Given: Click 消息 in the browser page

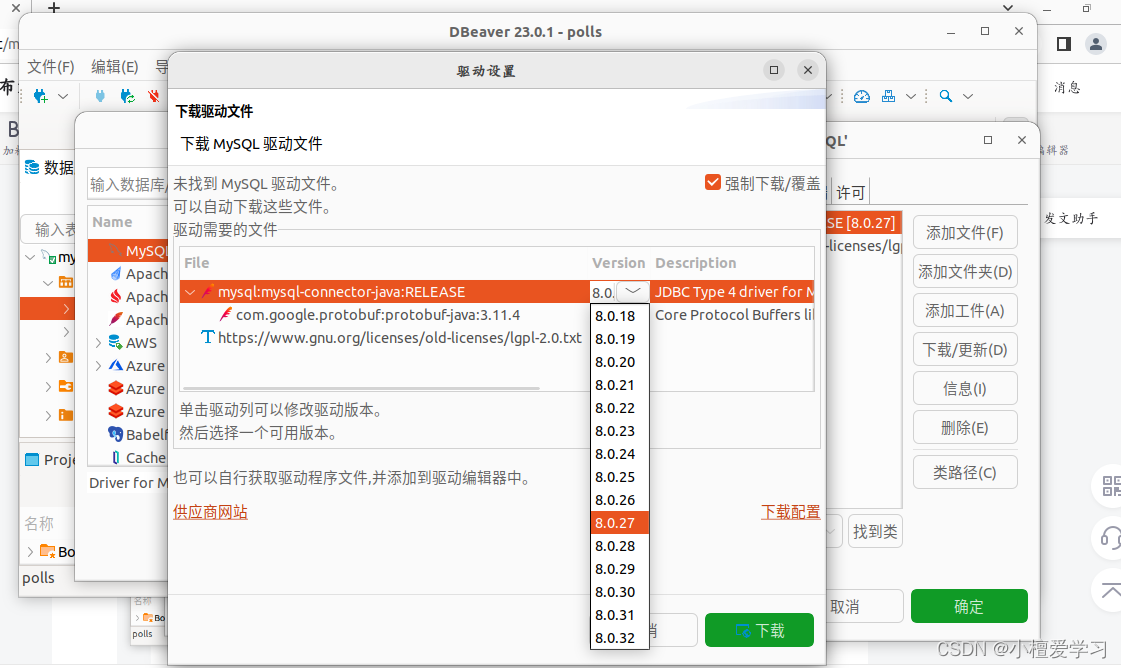Looking at the screenshot, I should [x=1067, y=87].
